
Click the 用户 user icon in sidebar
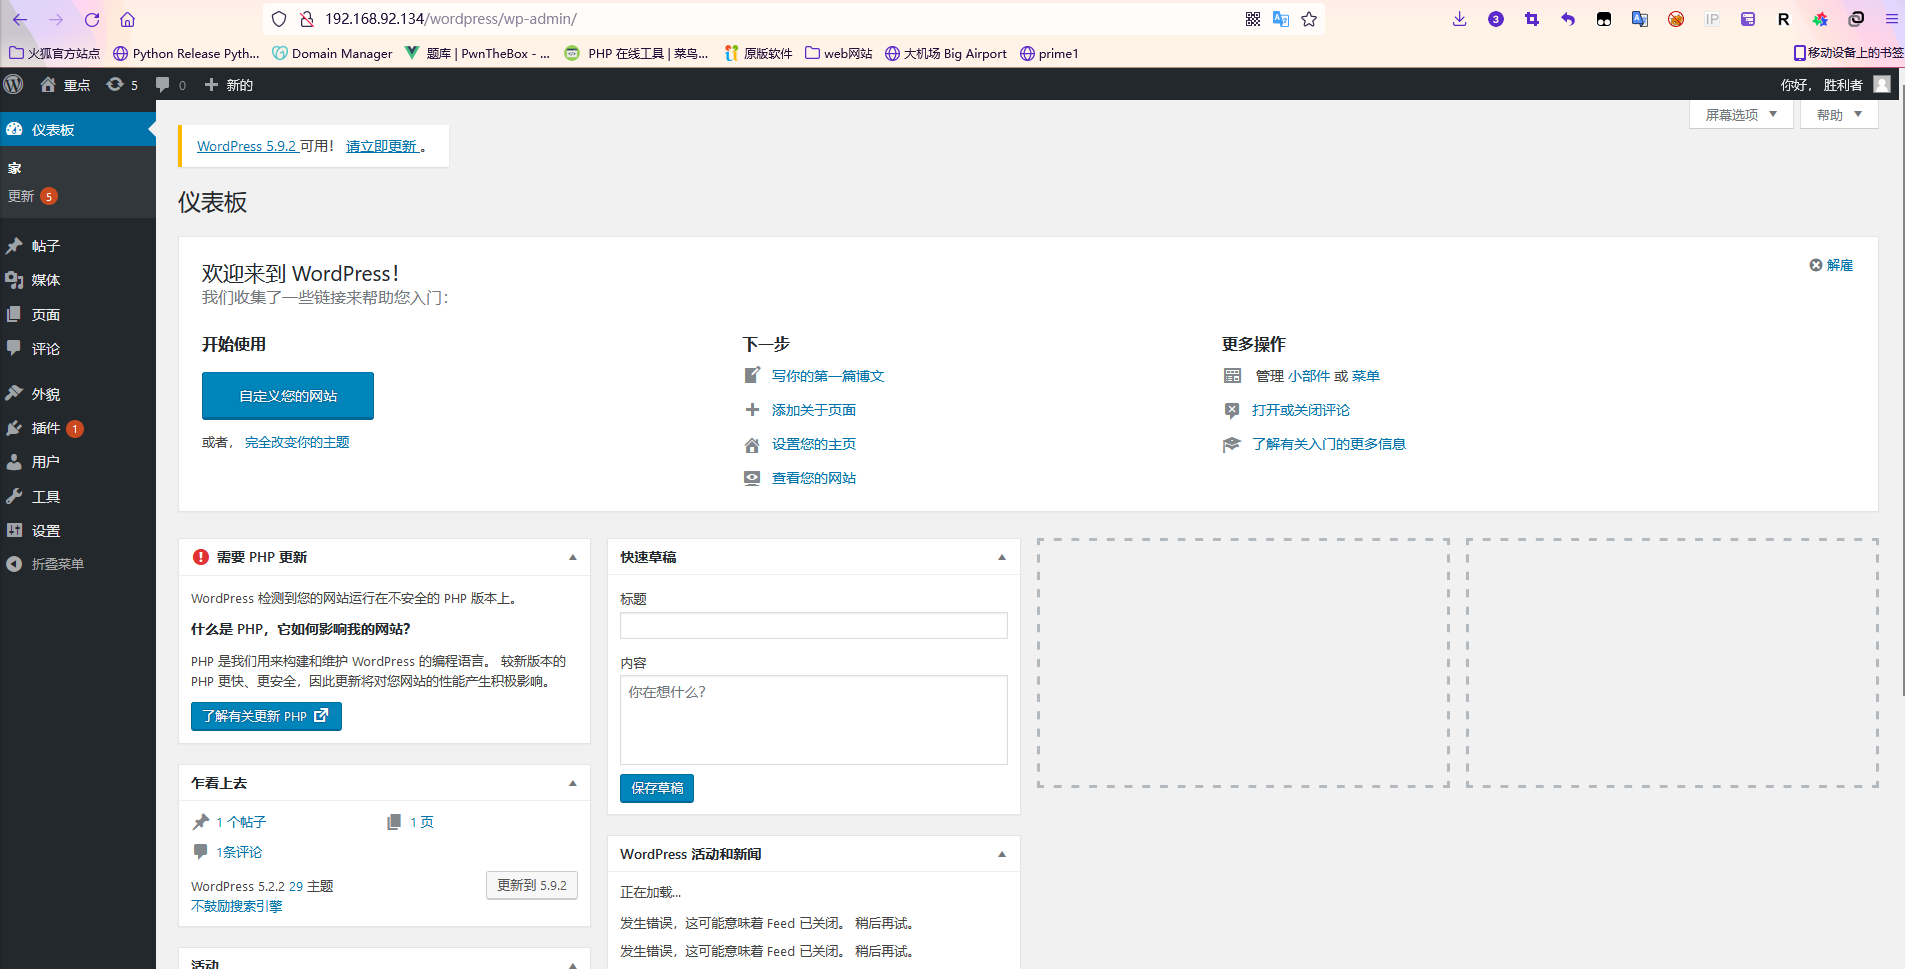click(x=14, y=462)
